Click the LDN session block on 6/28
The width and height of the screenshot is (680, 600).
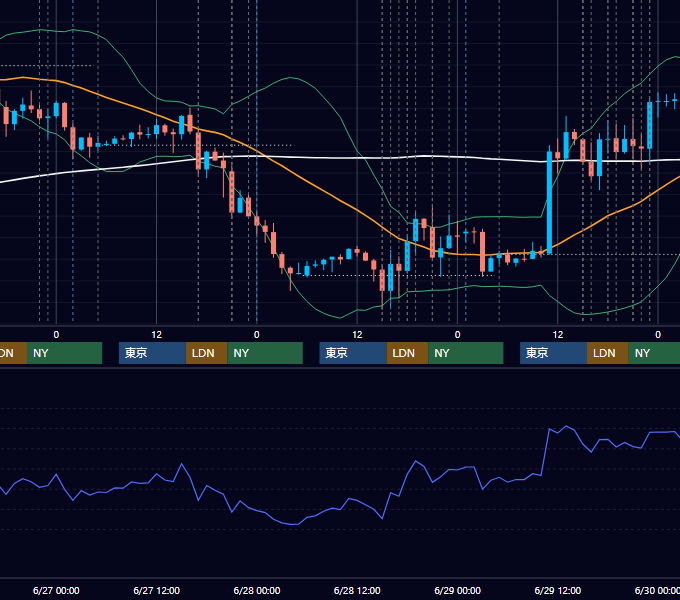pyautogui.click(x=407, y=353)
